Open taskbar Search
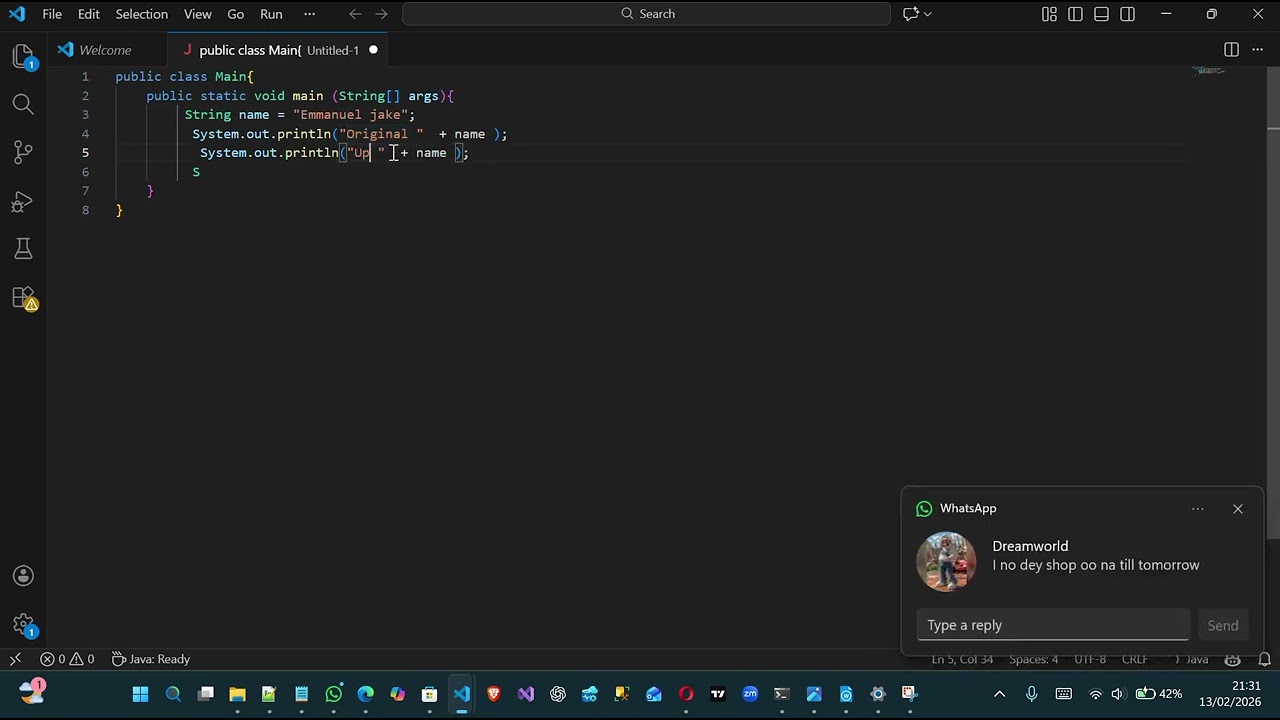 173,694
